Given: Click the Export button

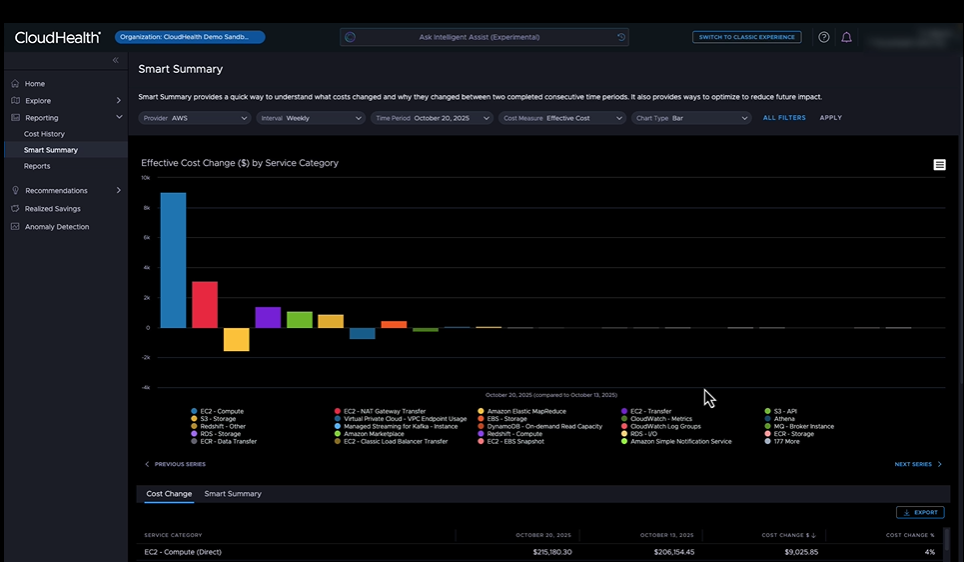Looking at the screenshot, I should pos(920,513).
